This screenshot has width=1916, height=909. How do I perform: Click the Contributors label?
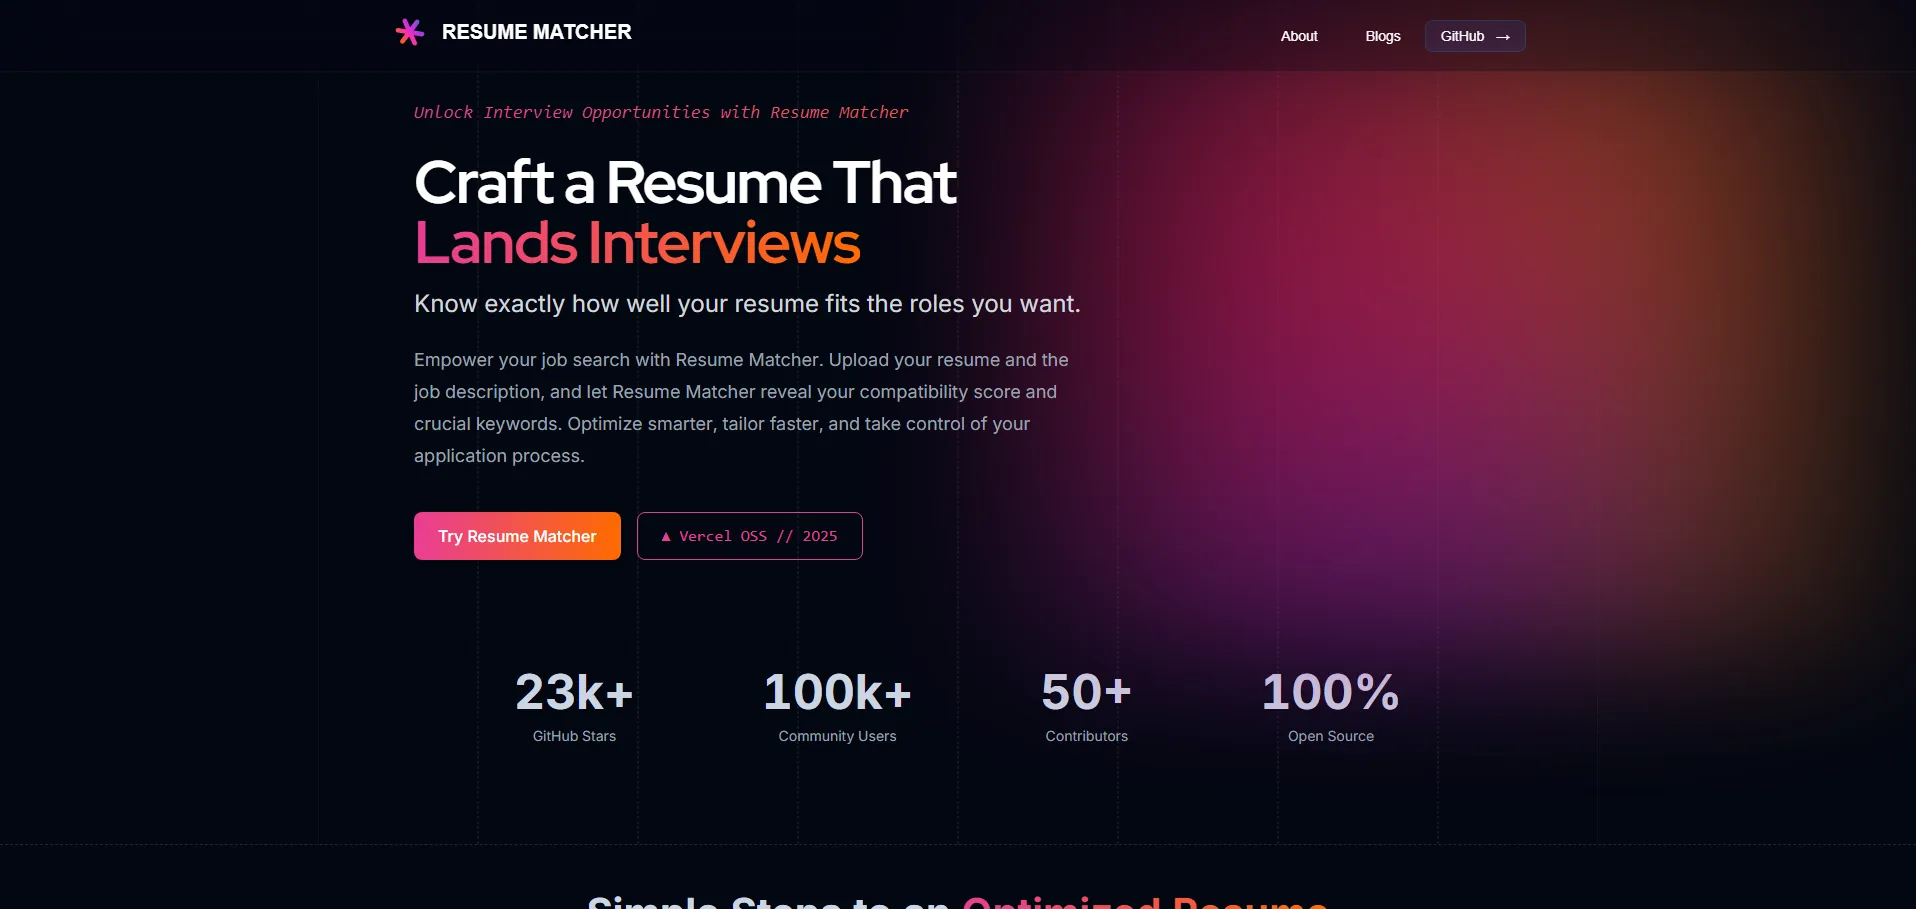[1086, 736]
